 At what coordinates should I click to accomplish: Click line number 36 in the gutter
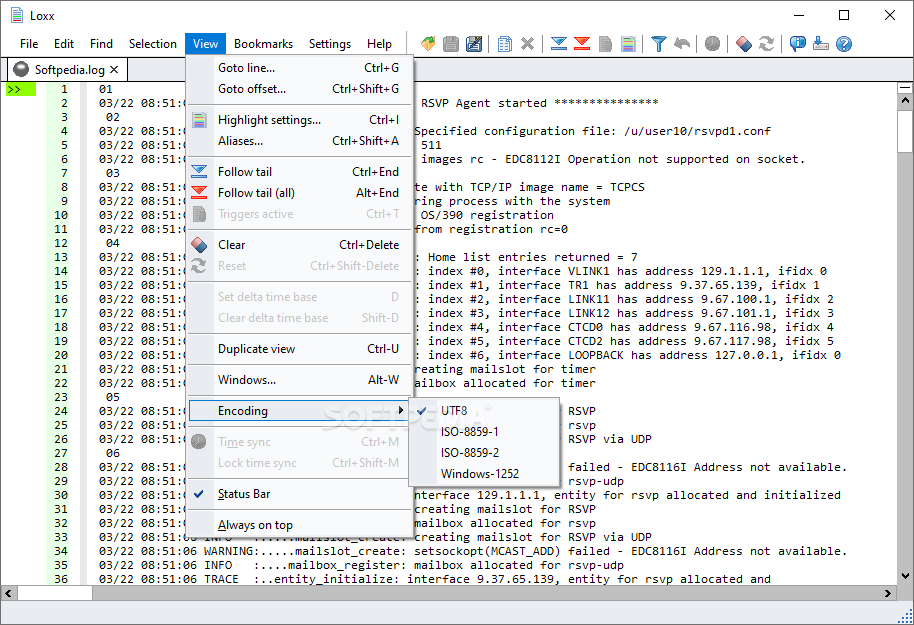click(61, 579)
